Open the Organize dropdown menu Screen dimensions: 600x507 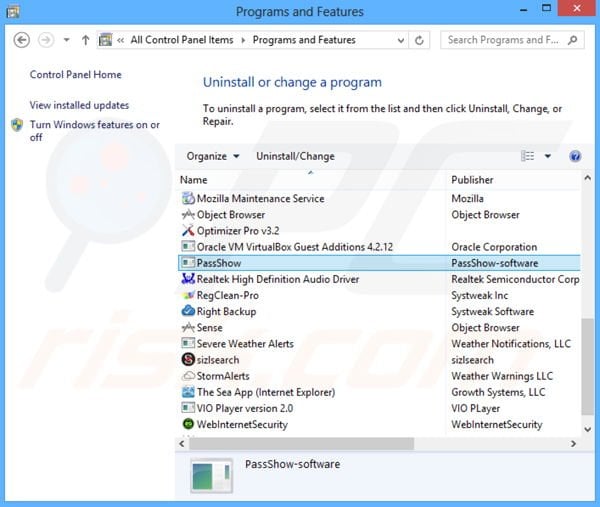tap(213, 156)
